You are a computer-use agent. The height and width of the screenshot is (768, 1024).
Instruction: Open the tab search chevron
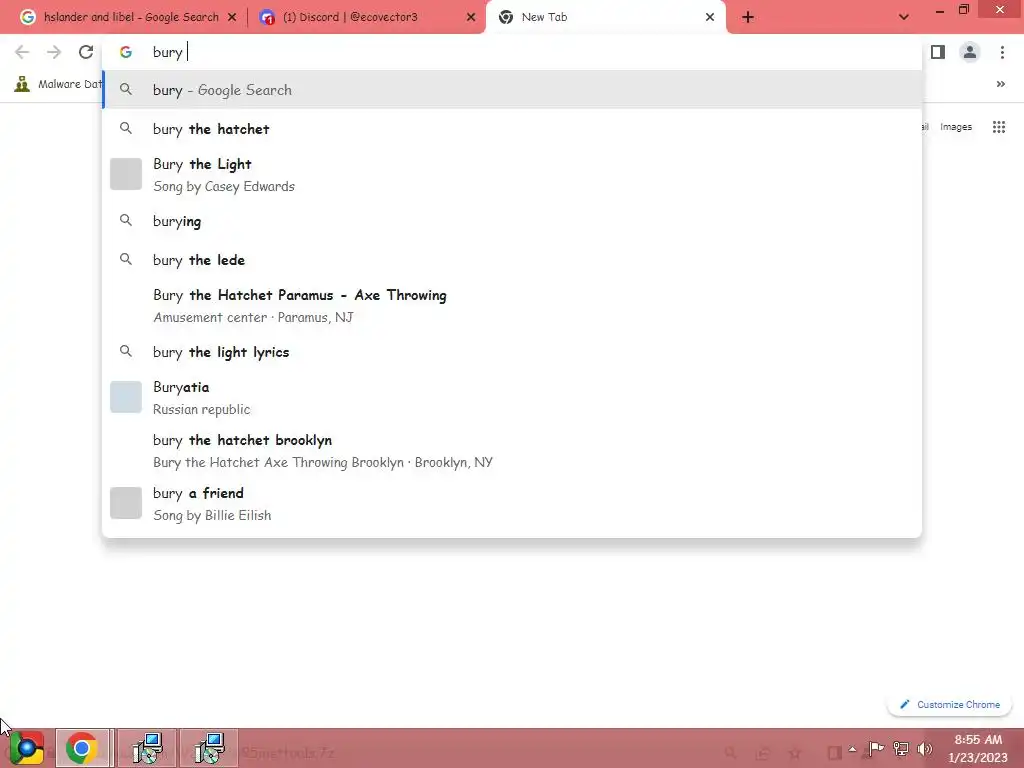pyautogui.click(x=904, y=17)
